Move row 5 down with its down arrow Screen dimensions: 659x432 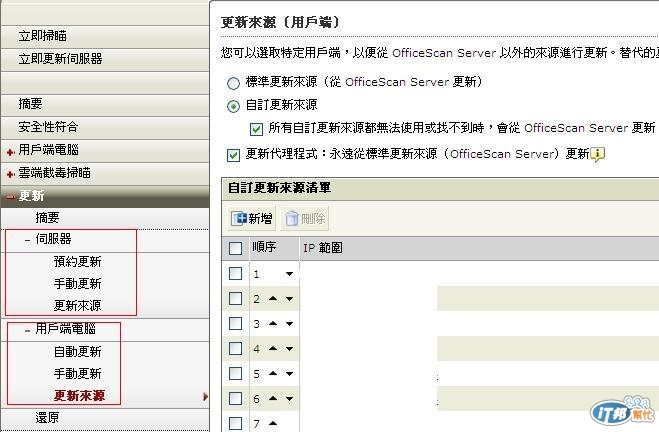pos(289,374)
